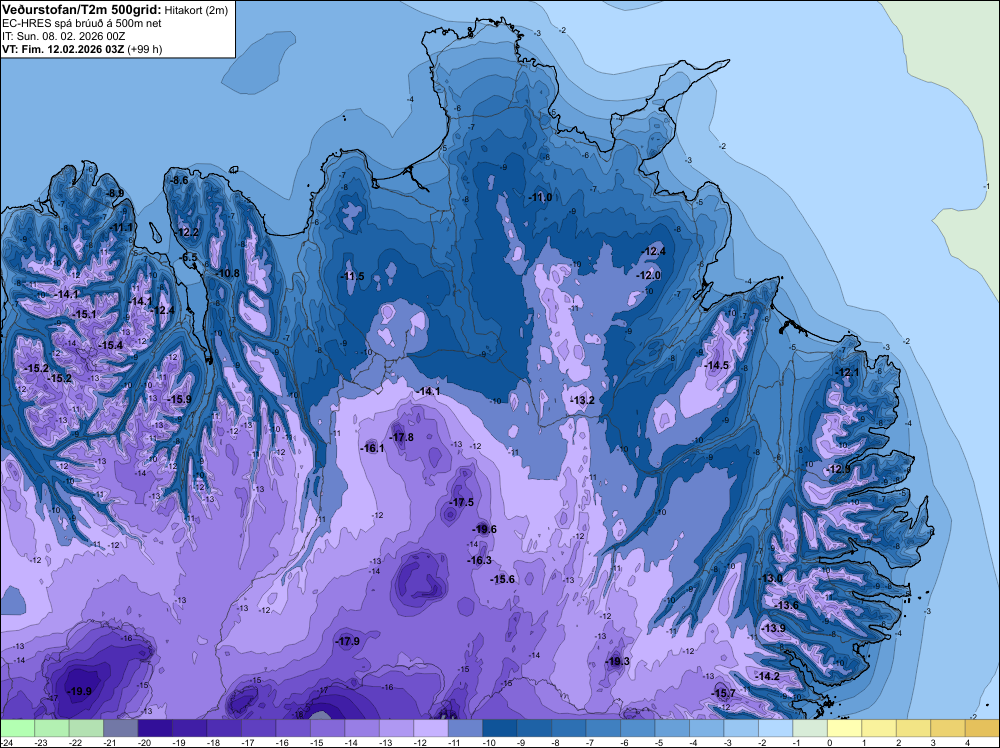Select the -20 dark purple legend swatch
The image size is (1000, 748).
(x=155, y=728)
